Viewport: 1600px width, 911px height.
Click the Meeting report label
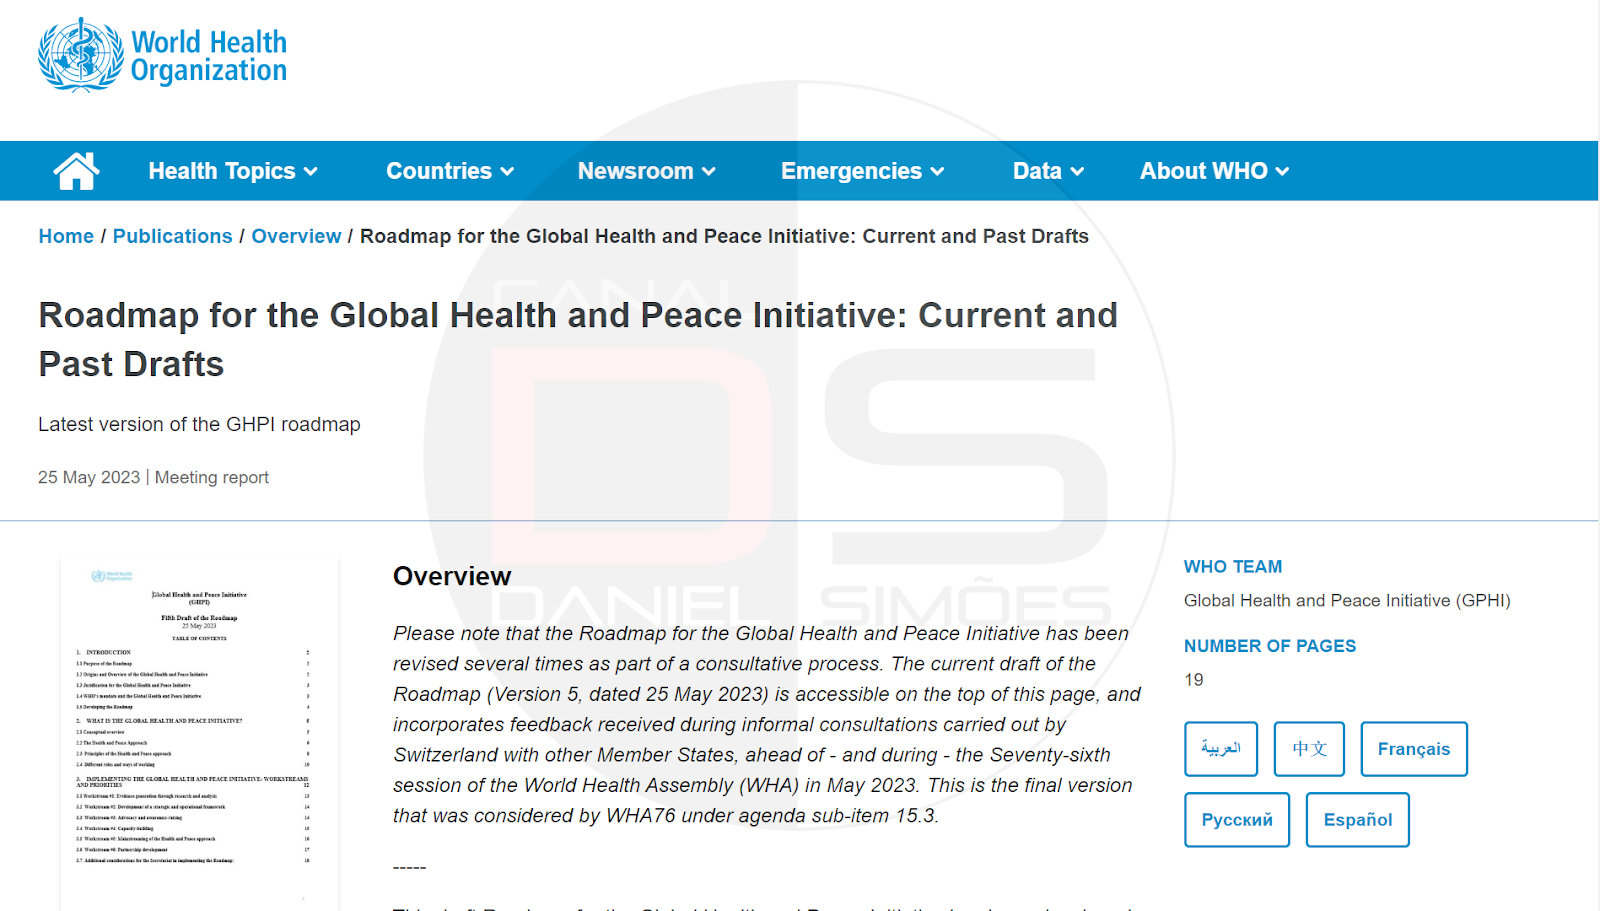212,478
